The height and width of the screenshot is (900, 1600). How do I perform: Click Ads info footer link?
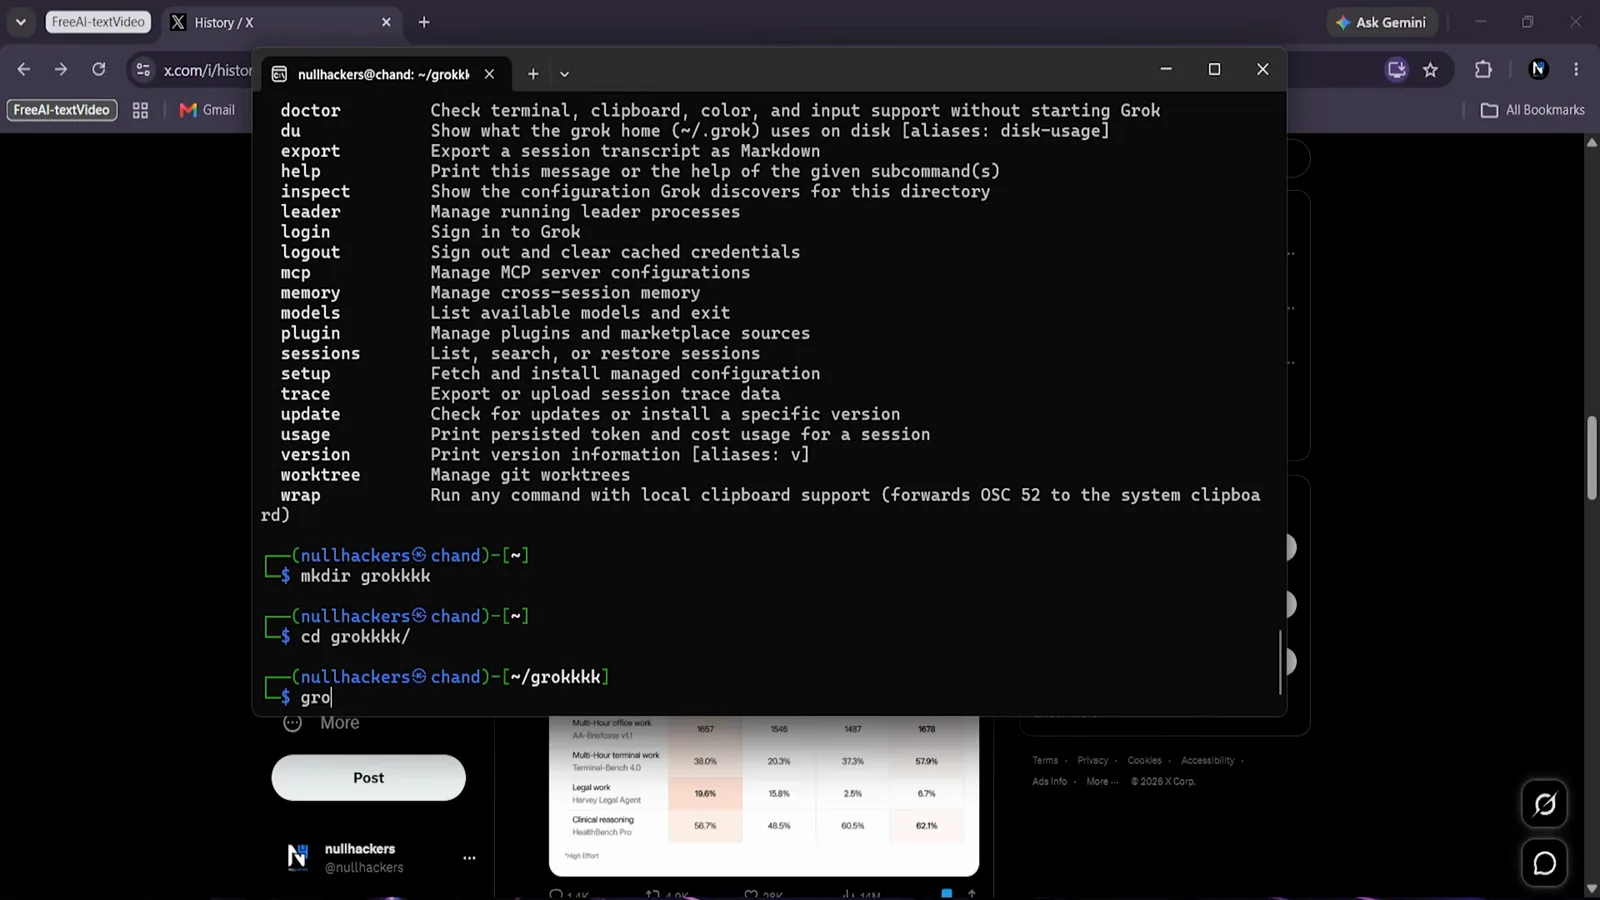(x=1049, y=781)
